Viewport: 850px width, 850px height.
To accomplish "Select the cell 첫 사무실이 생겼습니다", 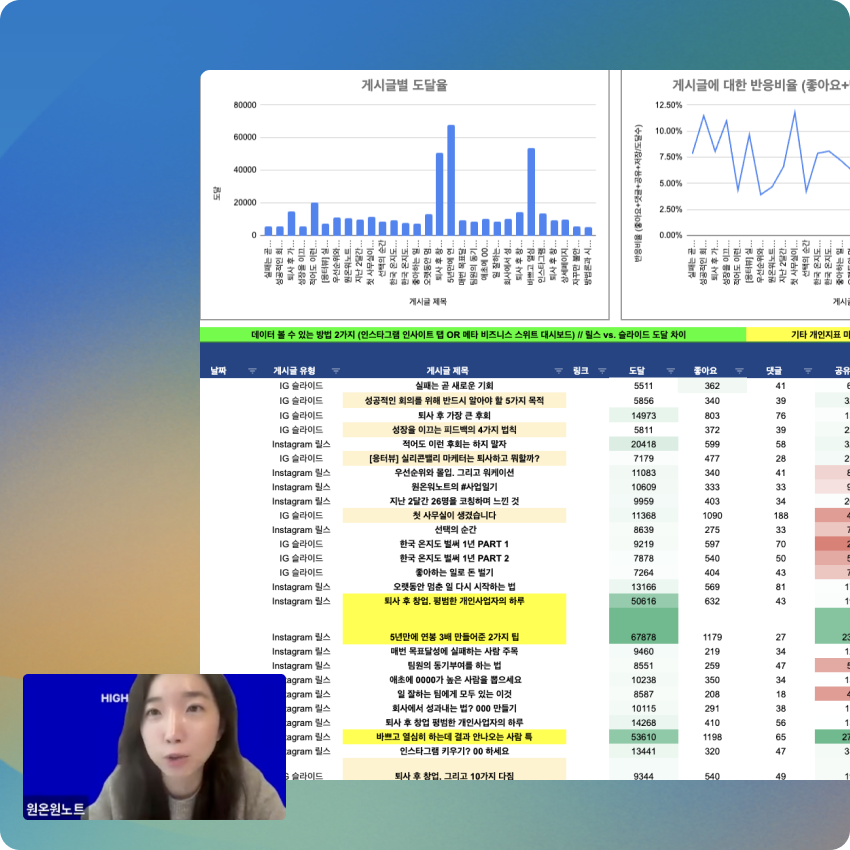I will coord(454,516).
